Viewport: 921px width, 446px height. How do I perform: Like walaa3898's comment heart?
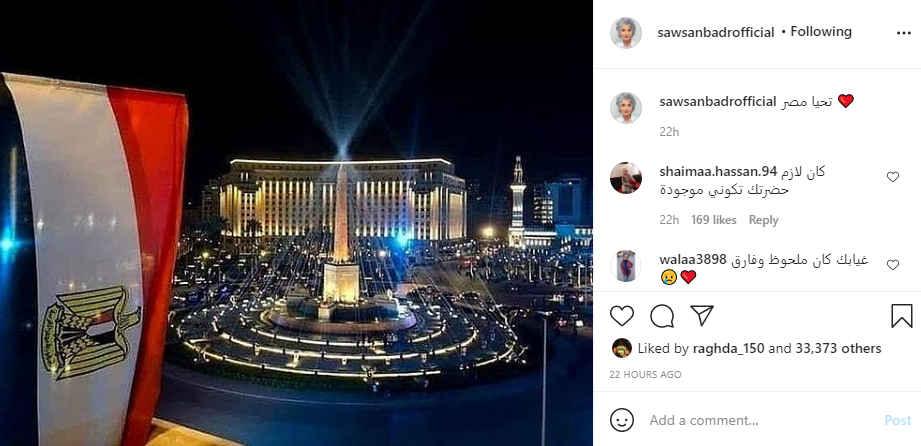tap(893, 265)
